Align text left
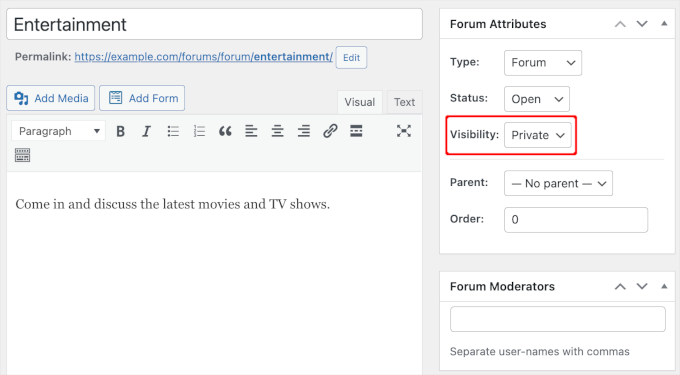680x375 pixels. [x=251, y=131]
